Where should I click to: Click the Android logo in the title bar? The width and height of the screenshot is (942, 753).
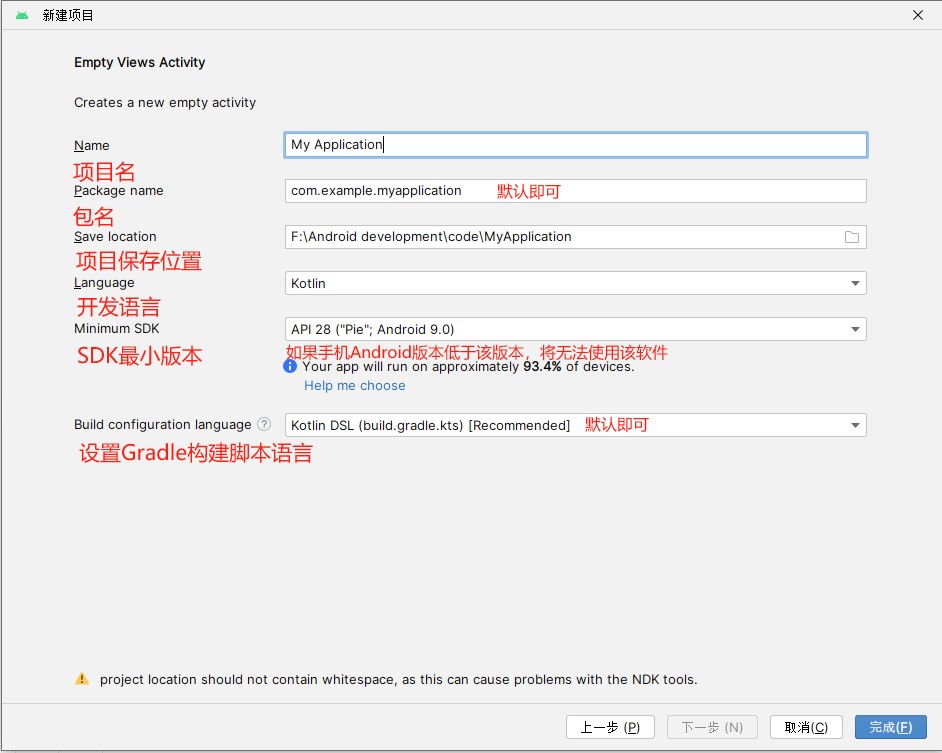pyautogui.click(x=22, y=16)
